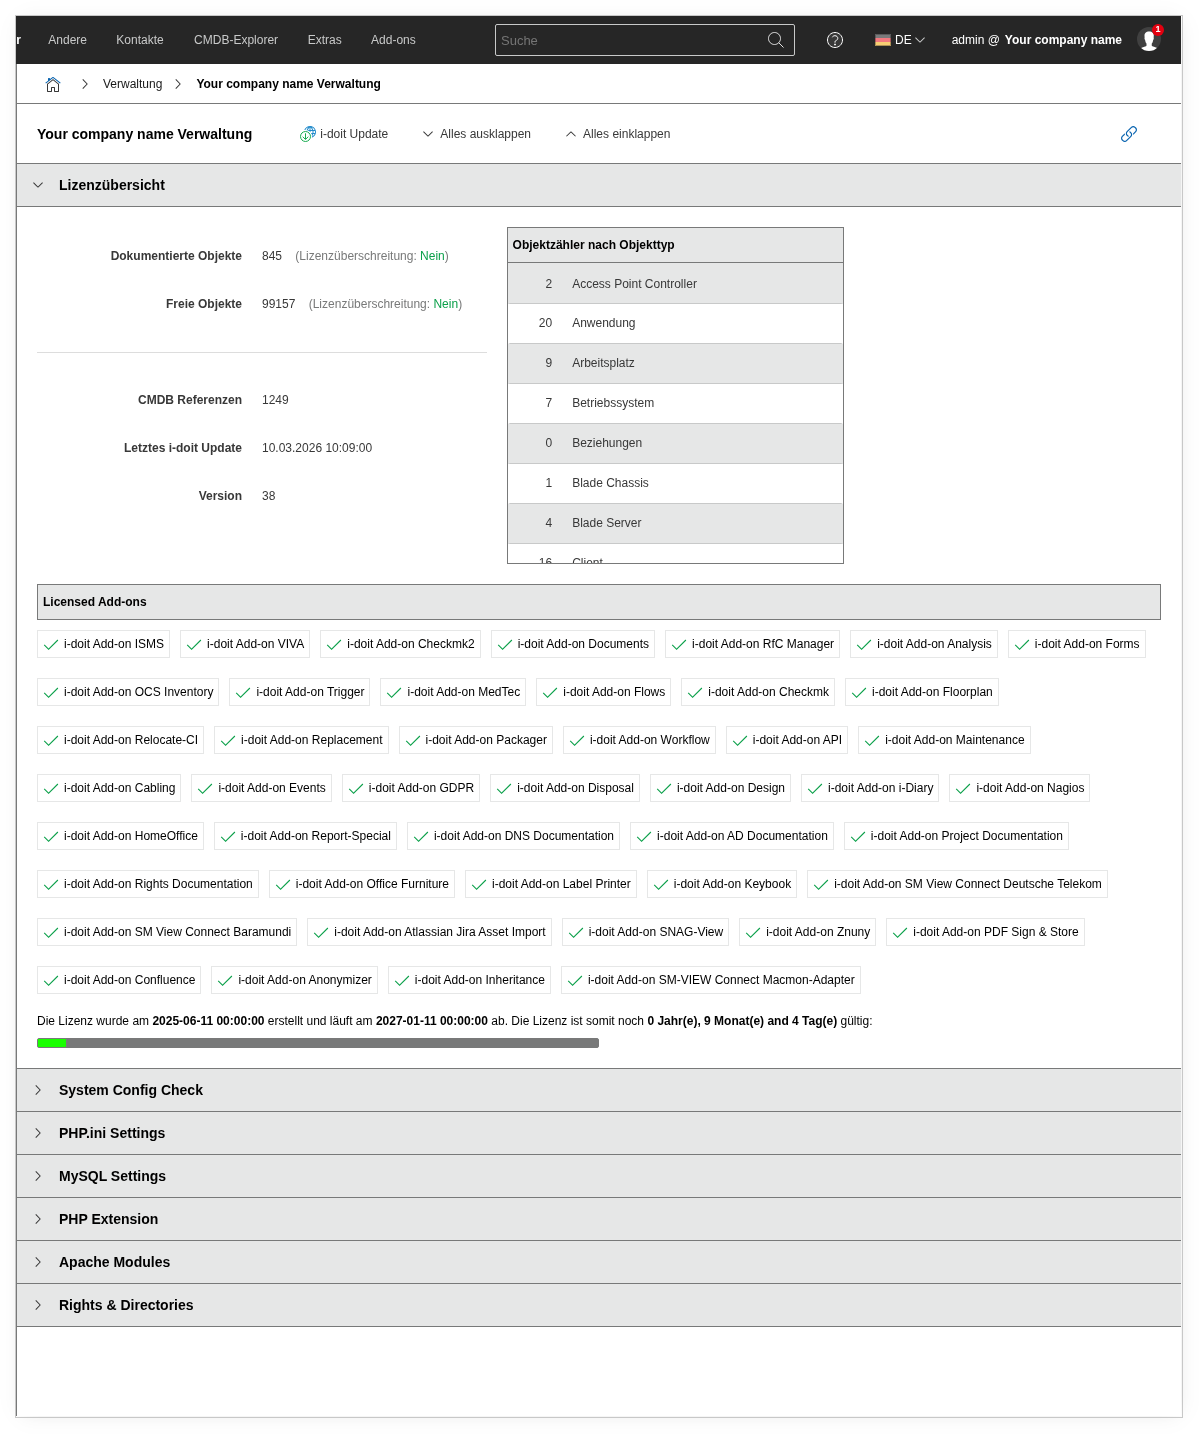The image size is (1199, 1434).
Task: Expand the System Config Check section
Action: point(130,1090)
